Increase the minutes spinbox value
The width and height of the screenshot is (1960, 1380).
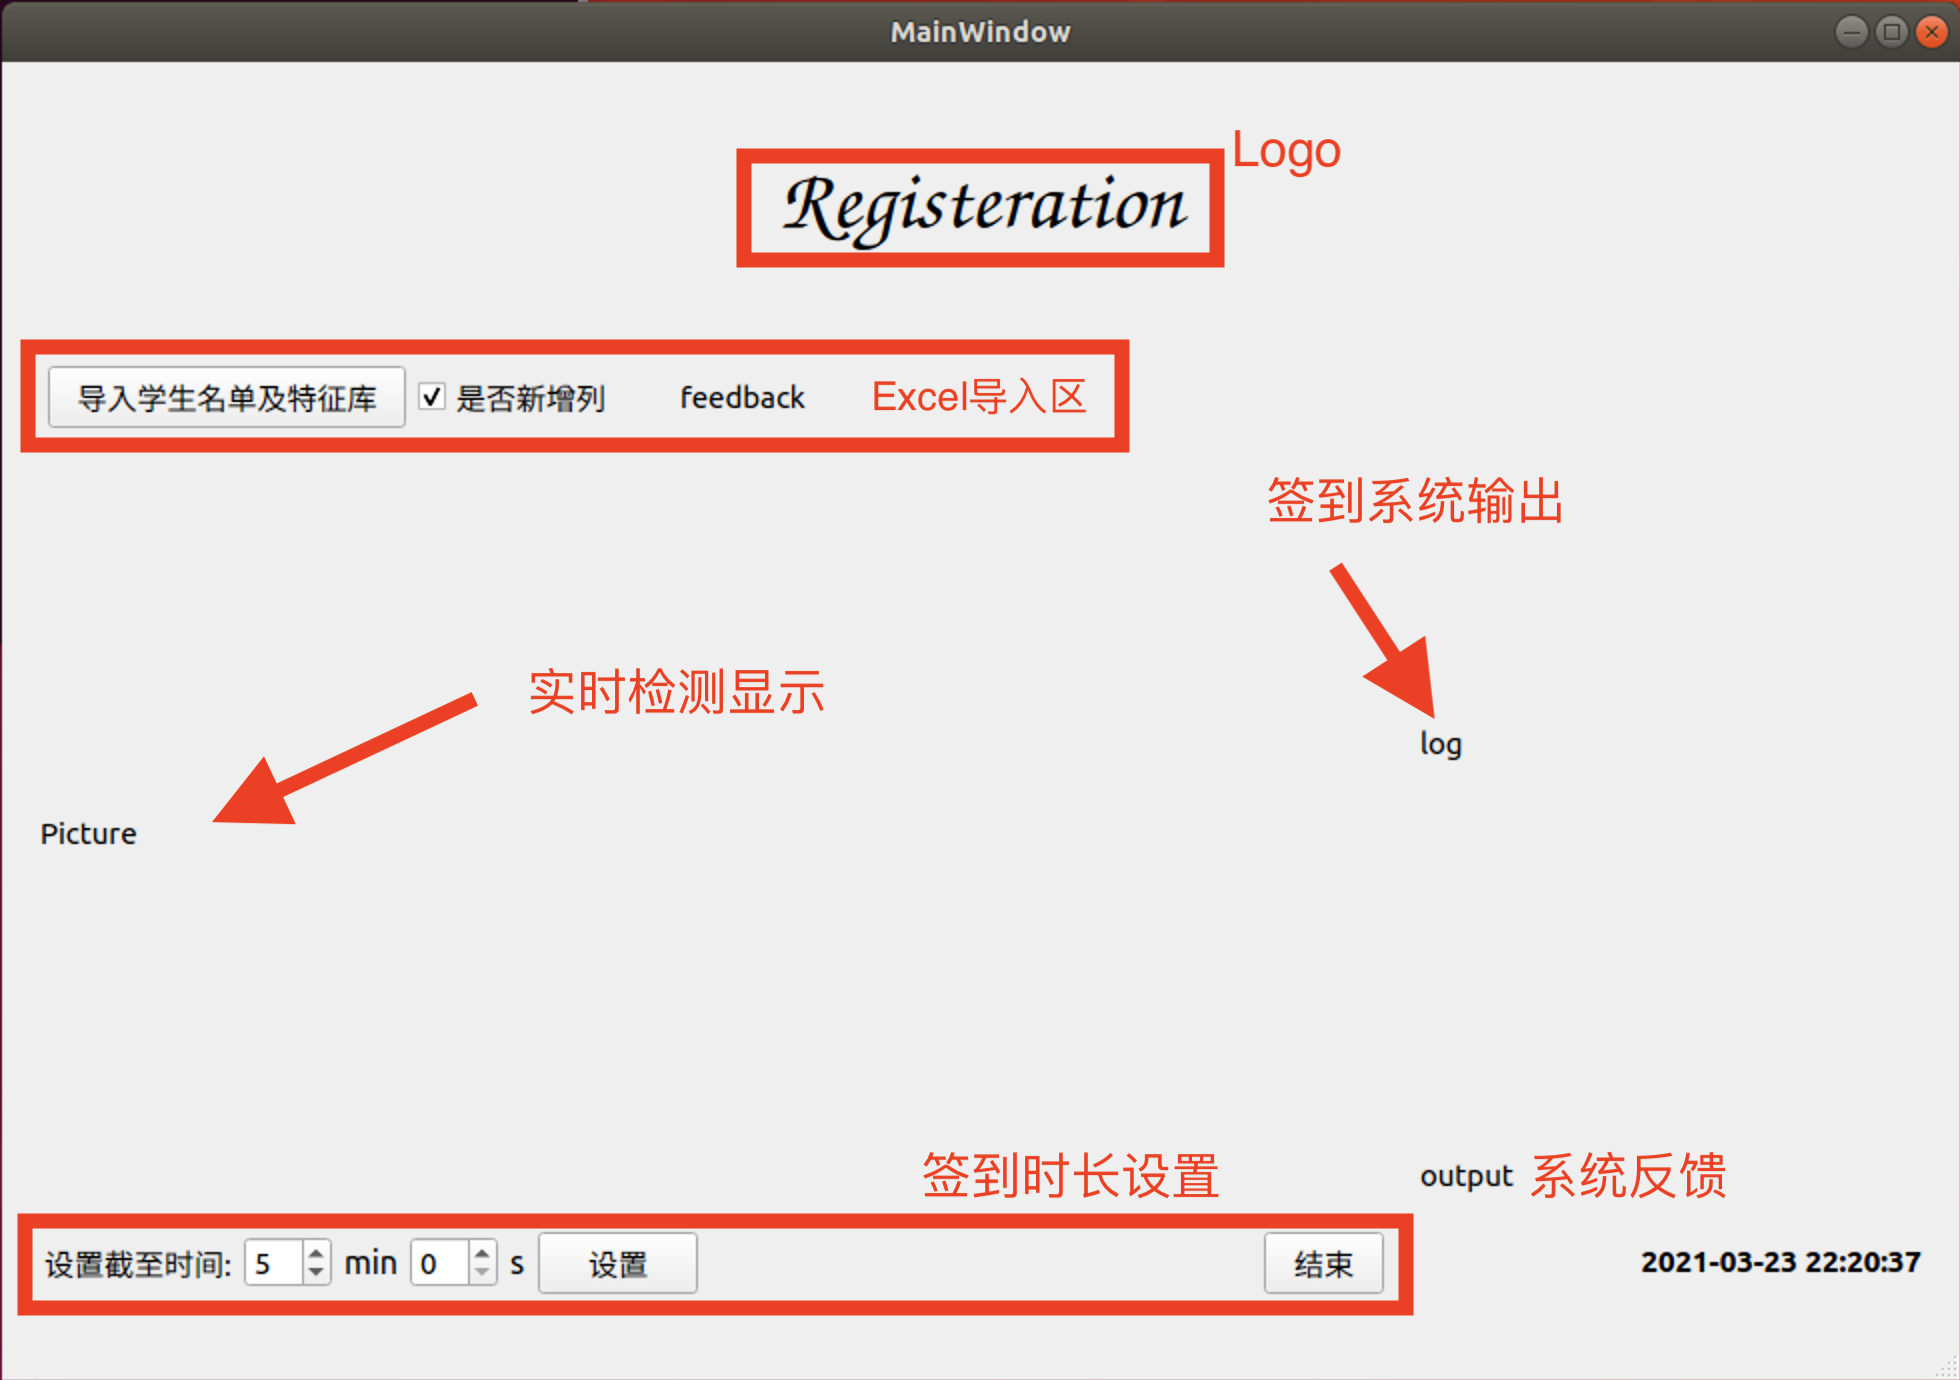click(x=316, y=1252)
